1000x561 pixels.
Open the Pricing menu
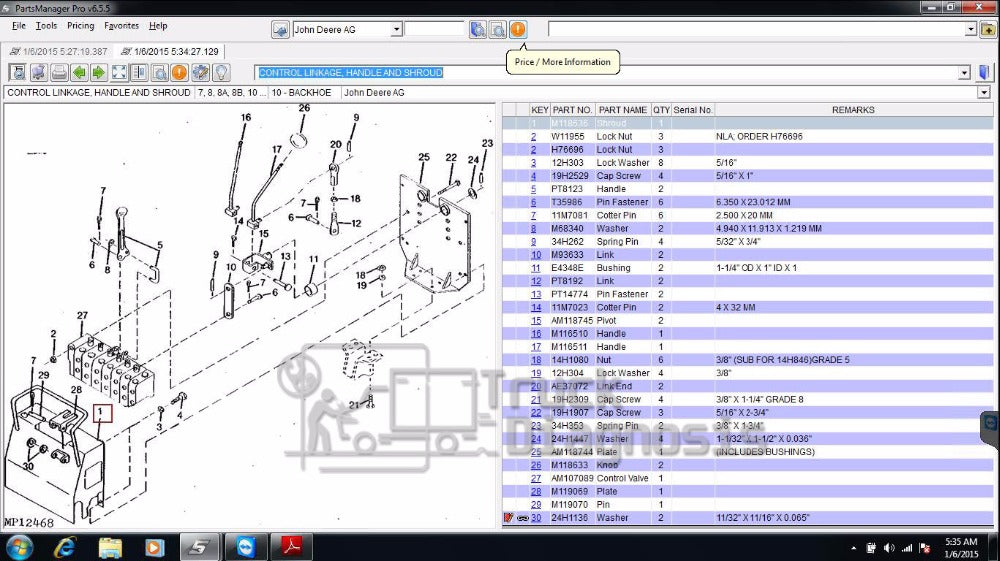click(80, 26)
